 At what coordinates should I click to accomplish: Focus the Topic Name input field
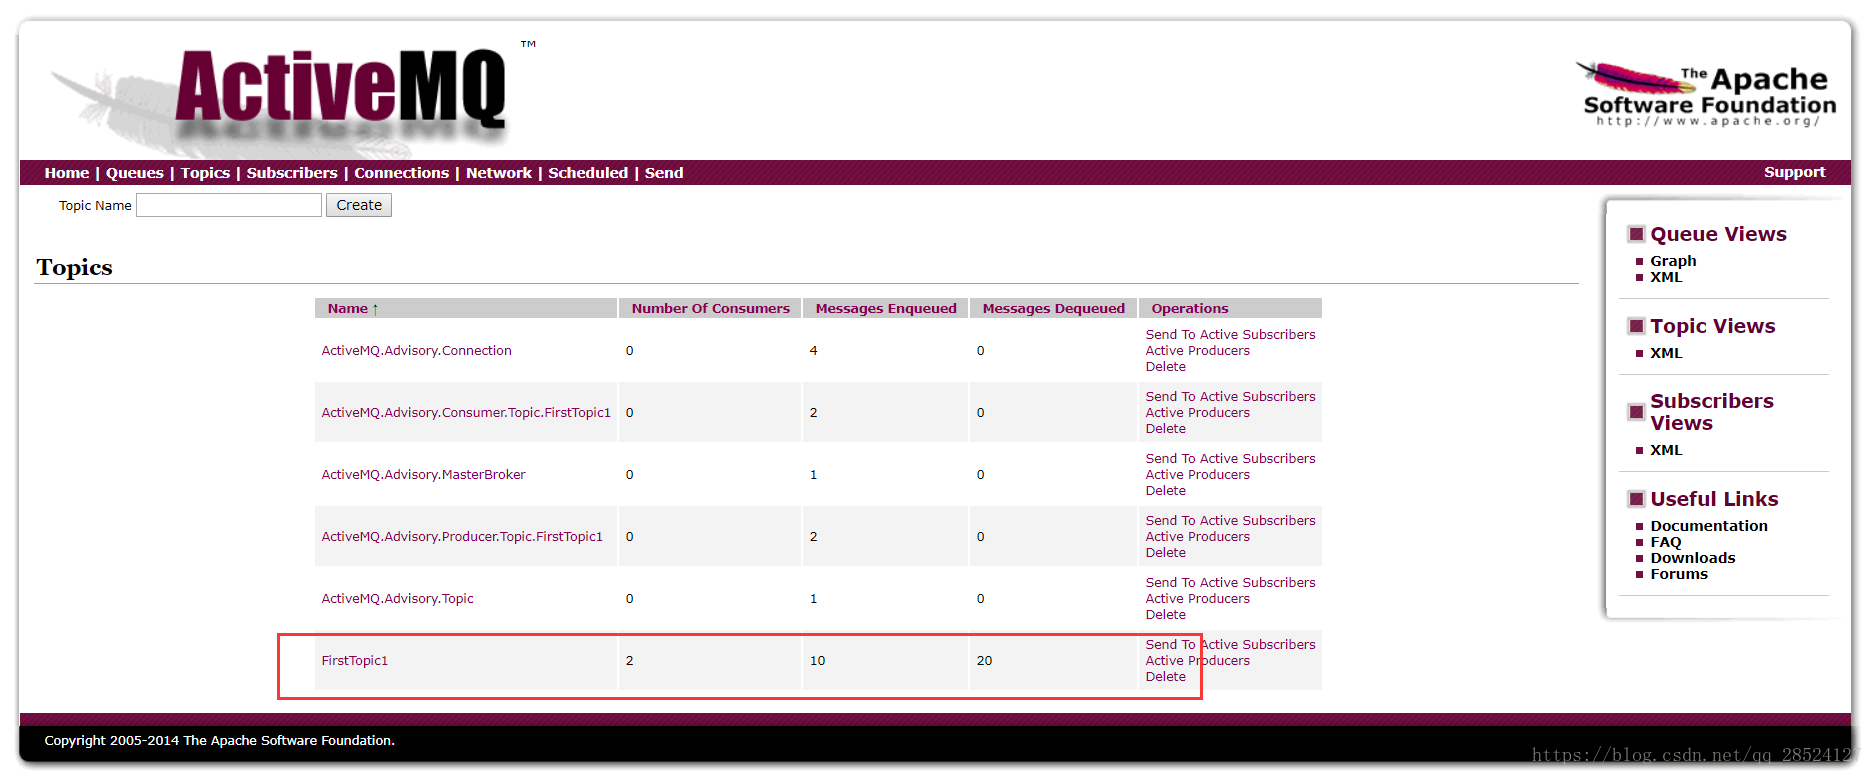point(229,205)
